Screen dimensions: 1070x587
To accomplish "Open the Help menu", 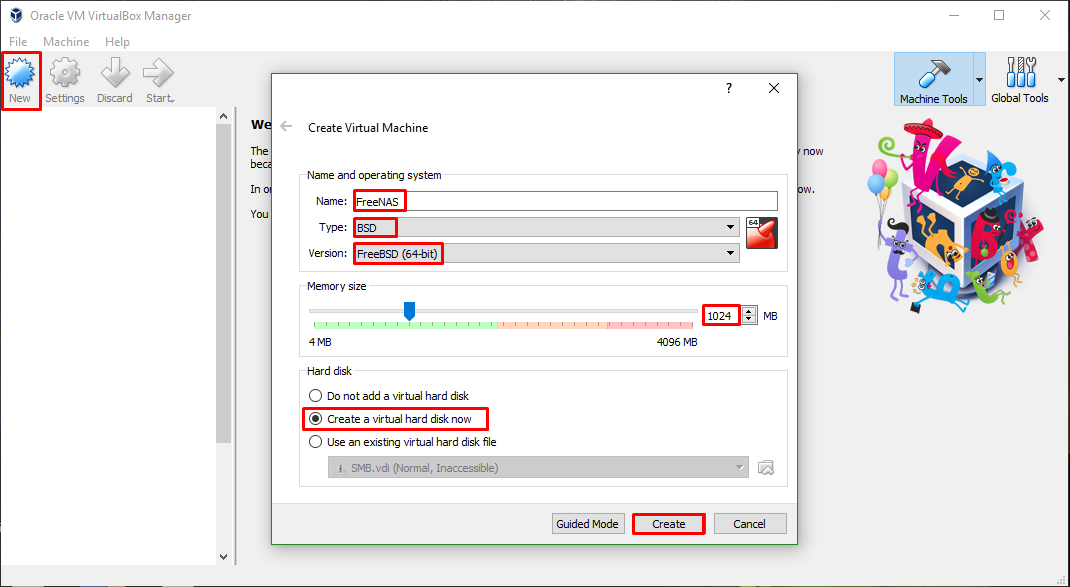I will [x=117, y=42].
